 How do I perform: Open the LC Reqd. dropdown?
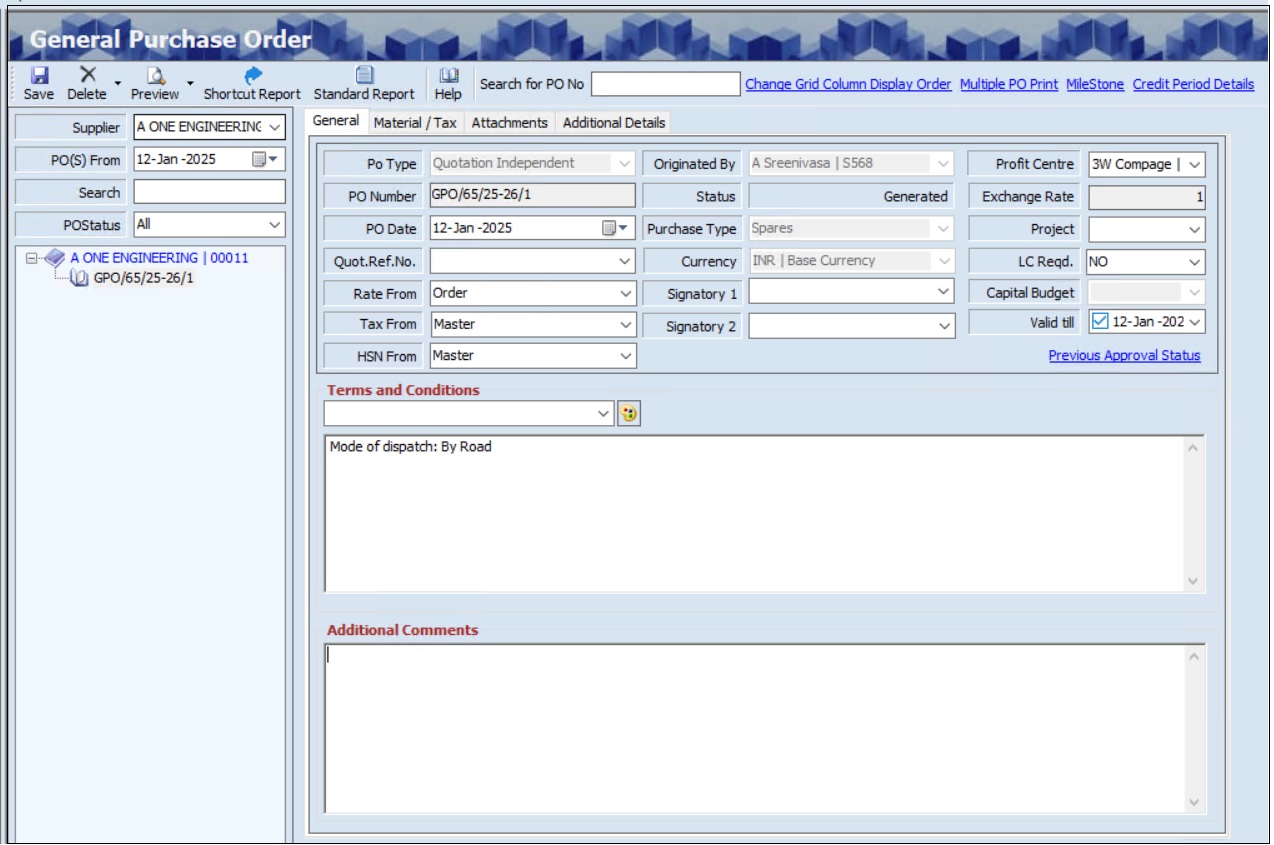1194,262
